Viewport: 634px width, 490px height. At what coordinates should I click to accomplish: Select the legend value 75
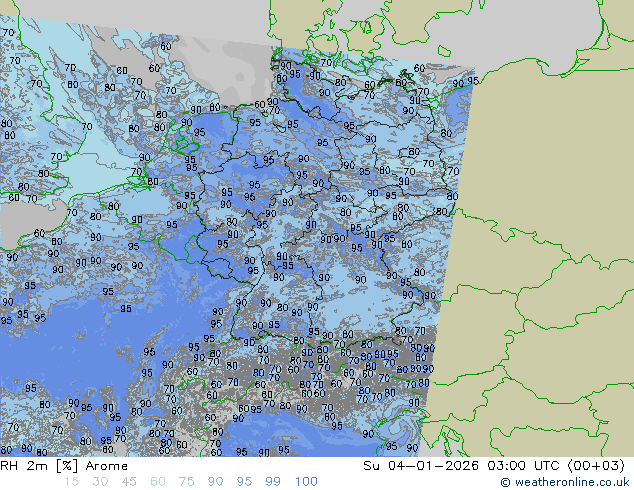coord(186,482)
